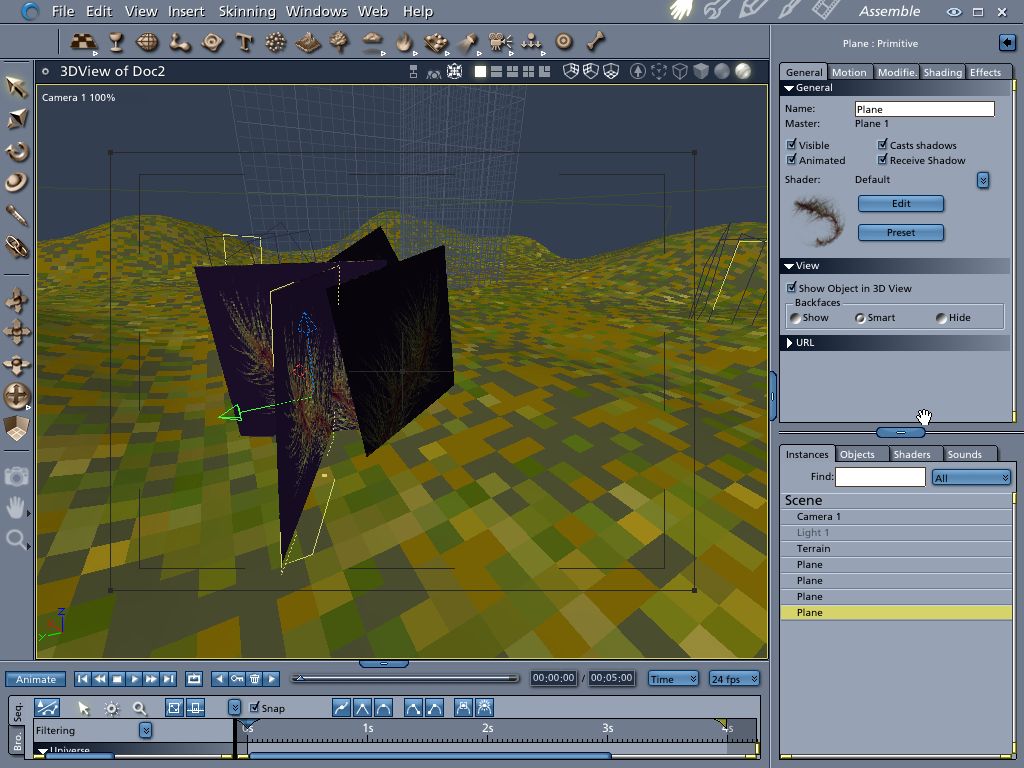The image size is (1024, 768).
Task: Switch to the Shading tab
Action: (942, 72)
